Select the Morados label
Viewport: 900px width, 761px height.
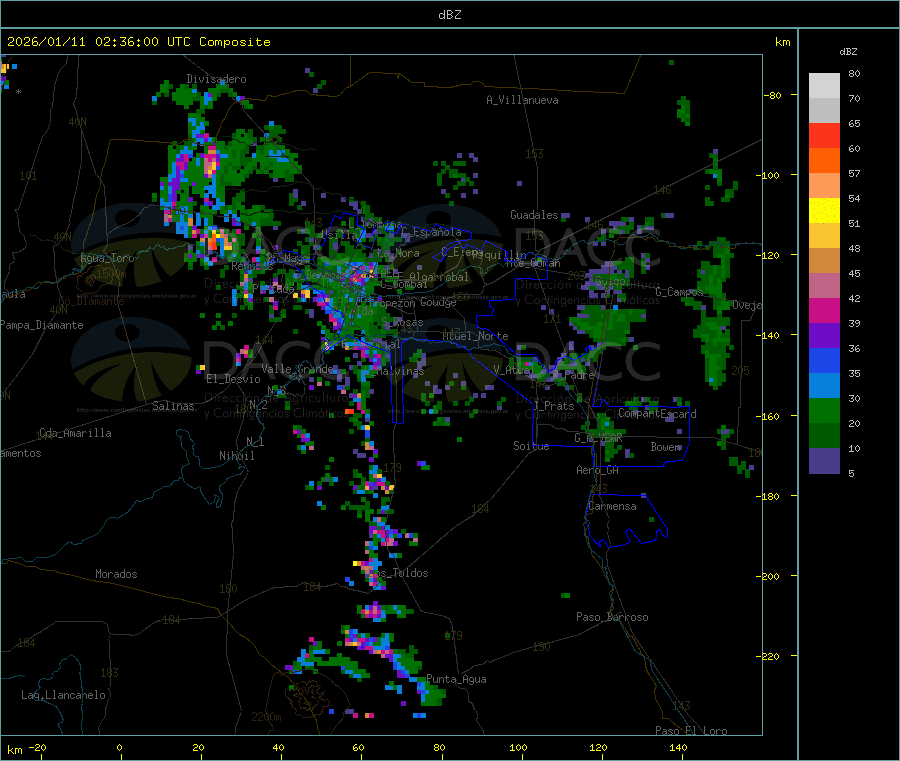pyautogui.click(x=116, y=574)
